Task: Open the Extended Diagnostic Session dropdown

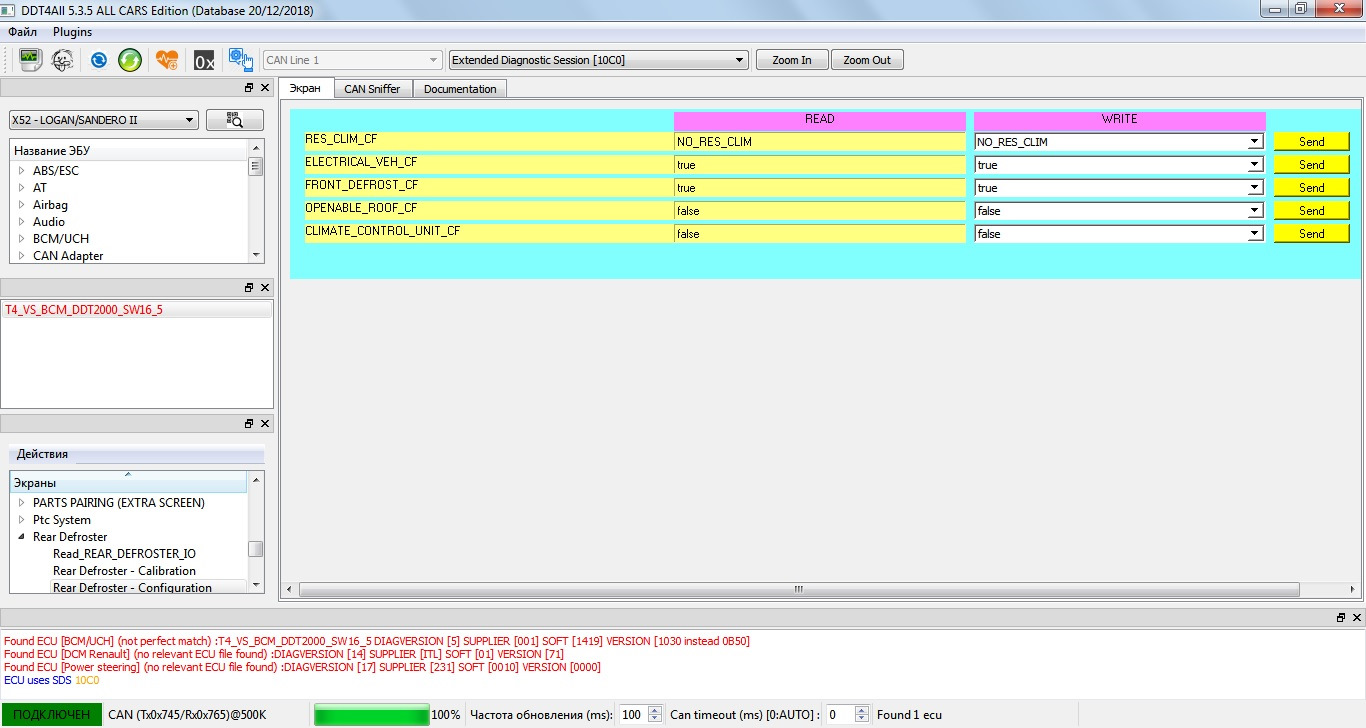Action: tap(598, 60)
